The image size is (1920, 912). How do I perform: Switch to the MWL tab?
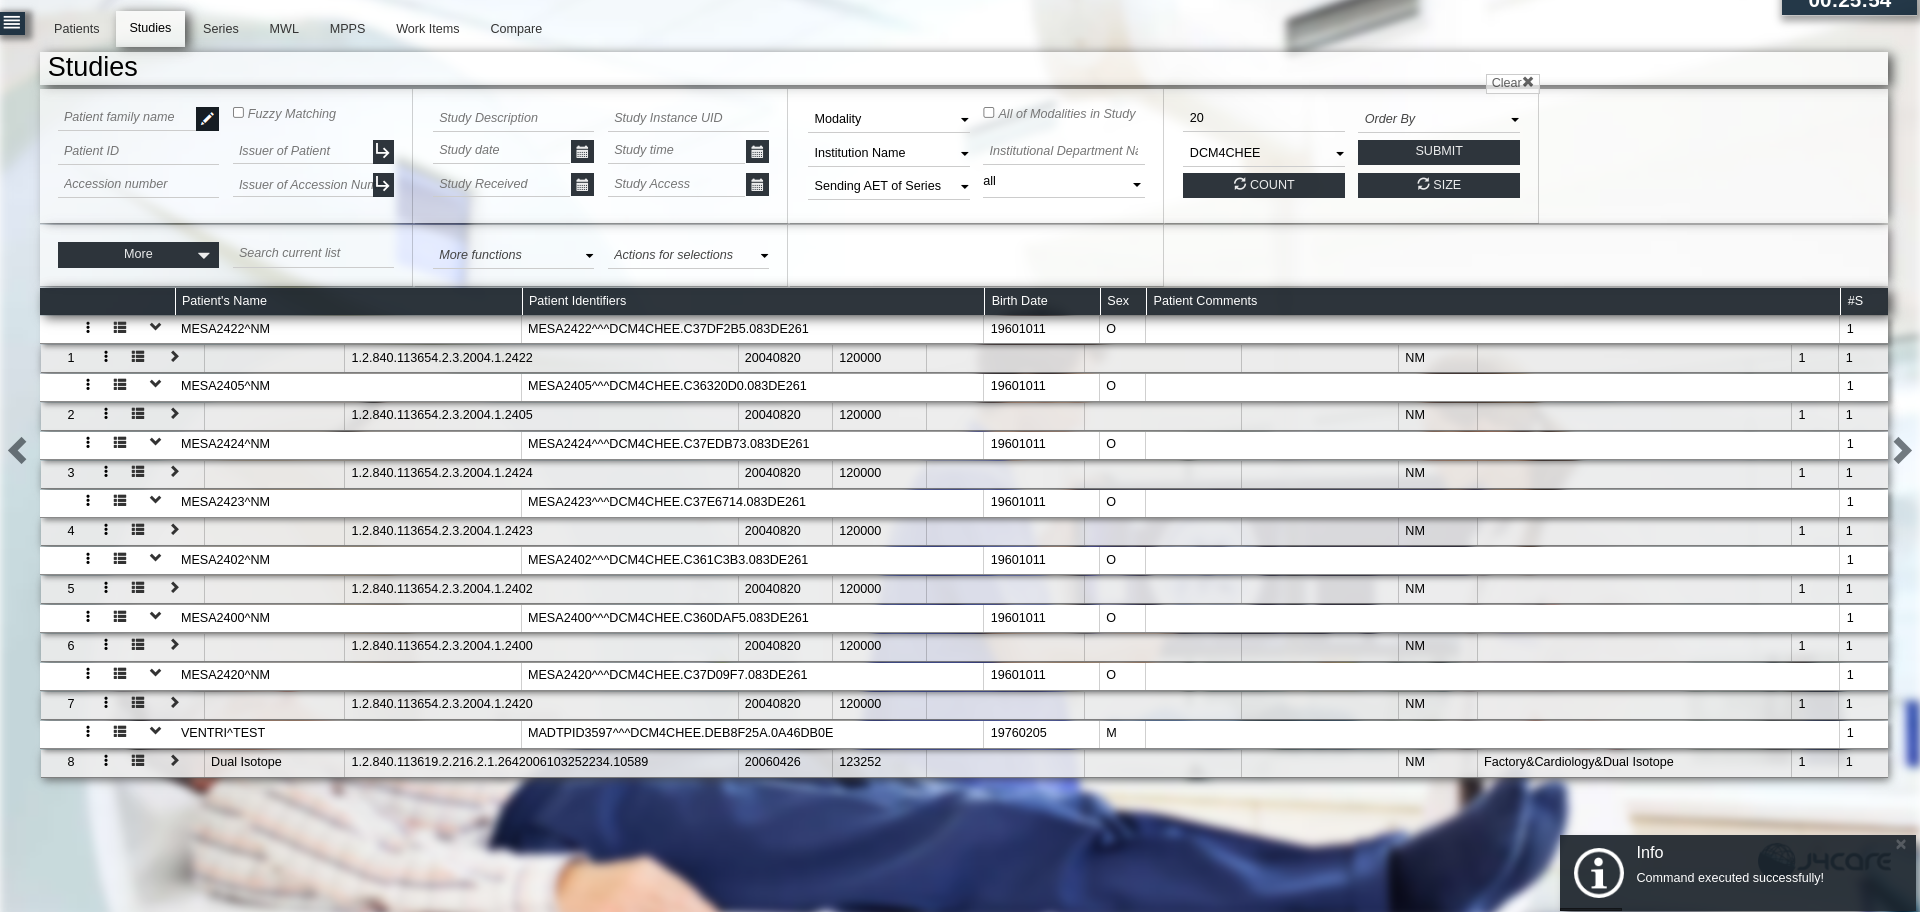[x=283, y=29]
